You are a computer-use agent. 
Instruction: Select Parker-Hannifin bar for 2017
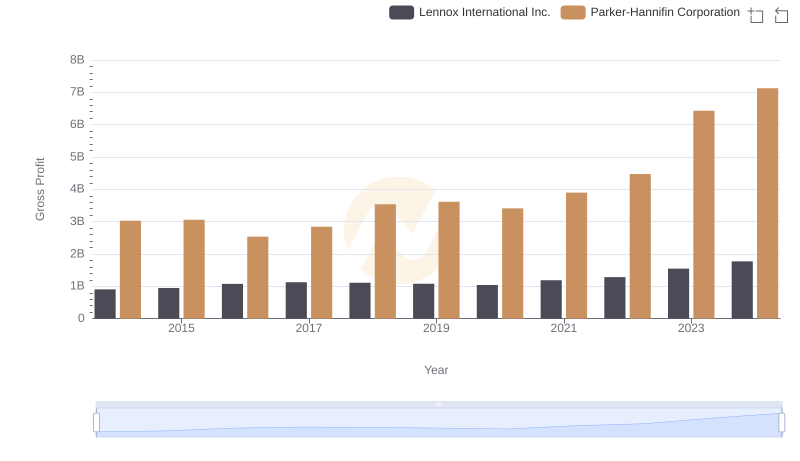tap(321, 273)
